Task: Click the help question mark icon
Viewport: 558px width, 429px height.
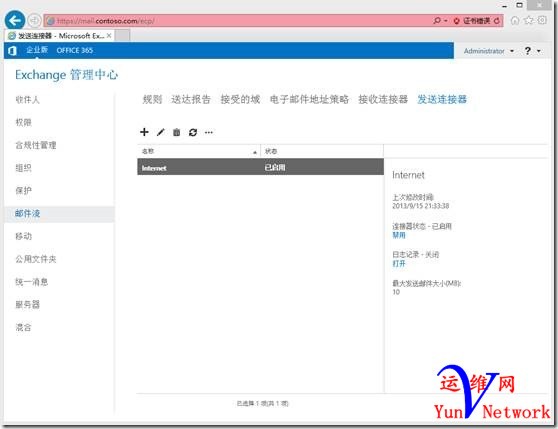Action: click(528, 51)
